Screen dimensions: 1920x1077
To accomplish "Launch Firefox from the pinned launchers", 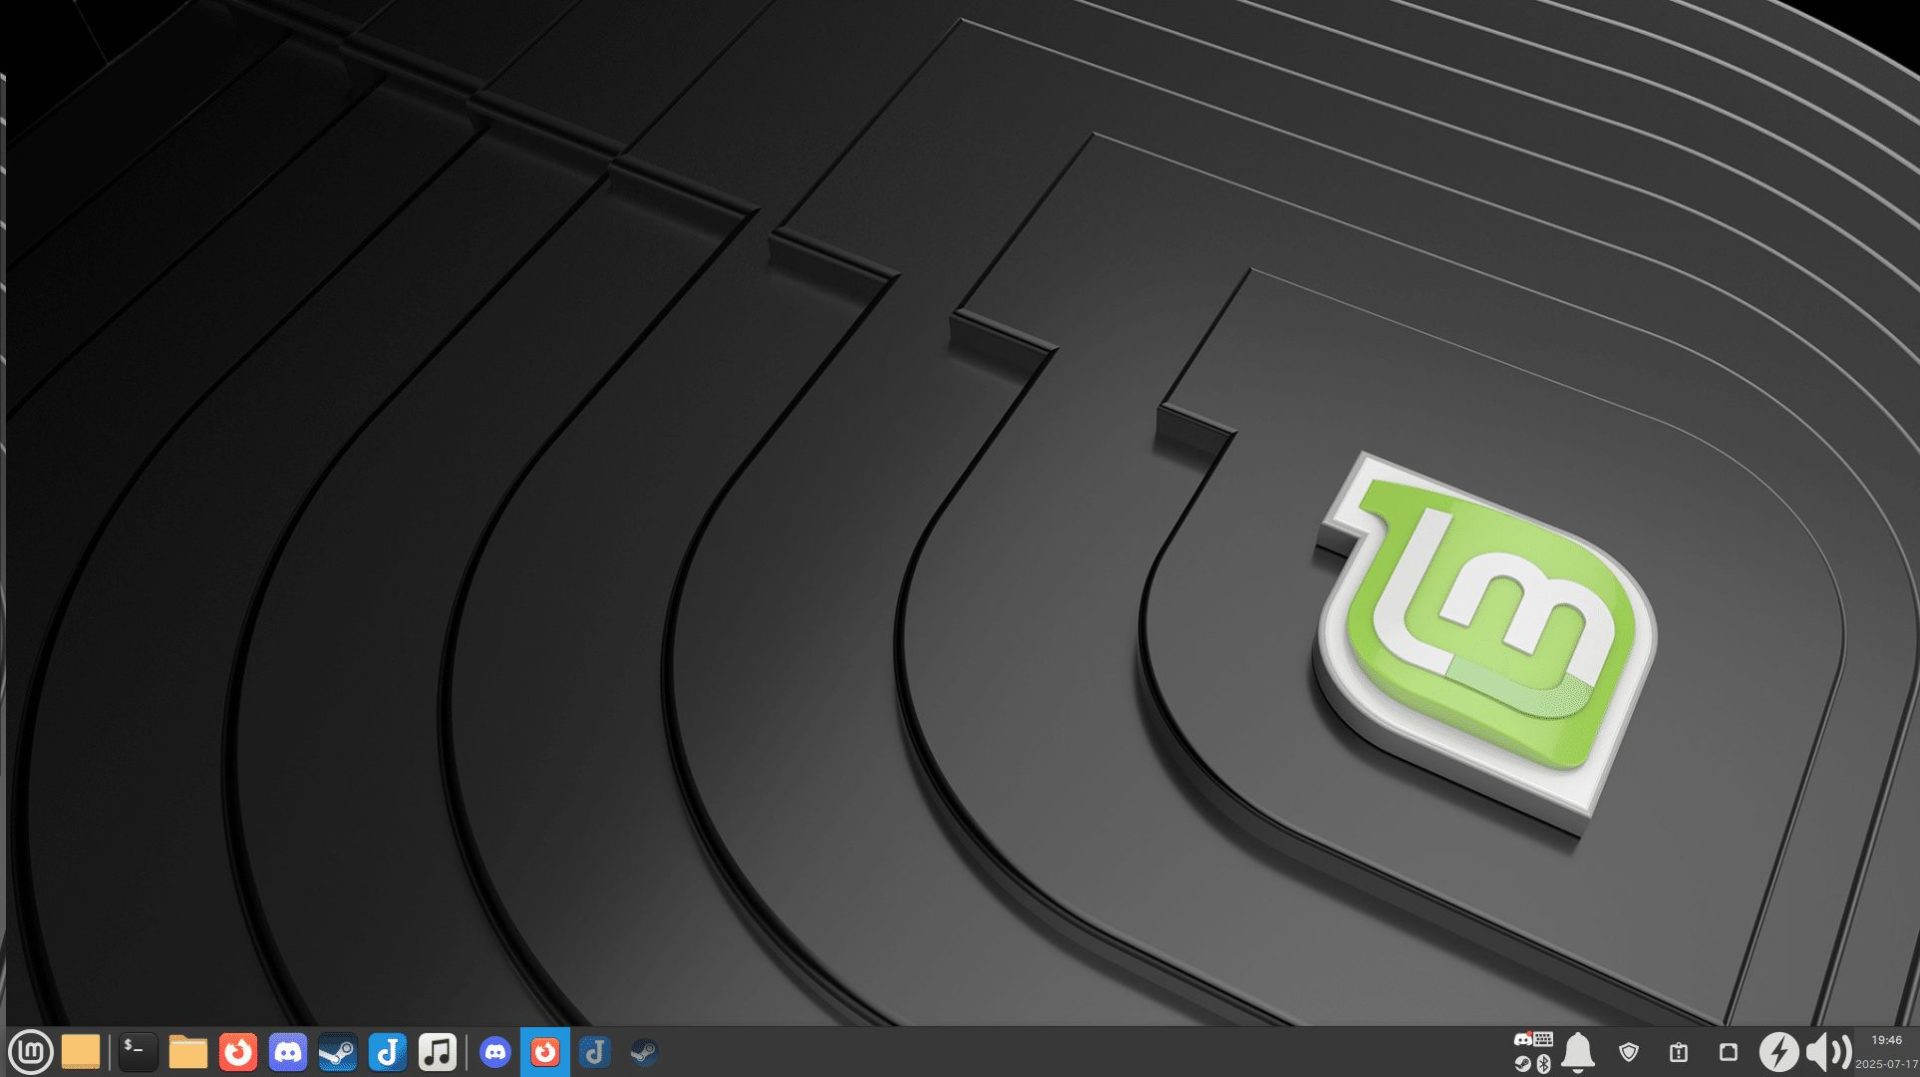I will [x=238, y=1052].
